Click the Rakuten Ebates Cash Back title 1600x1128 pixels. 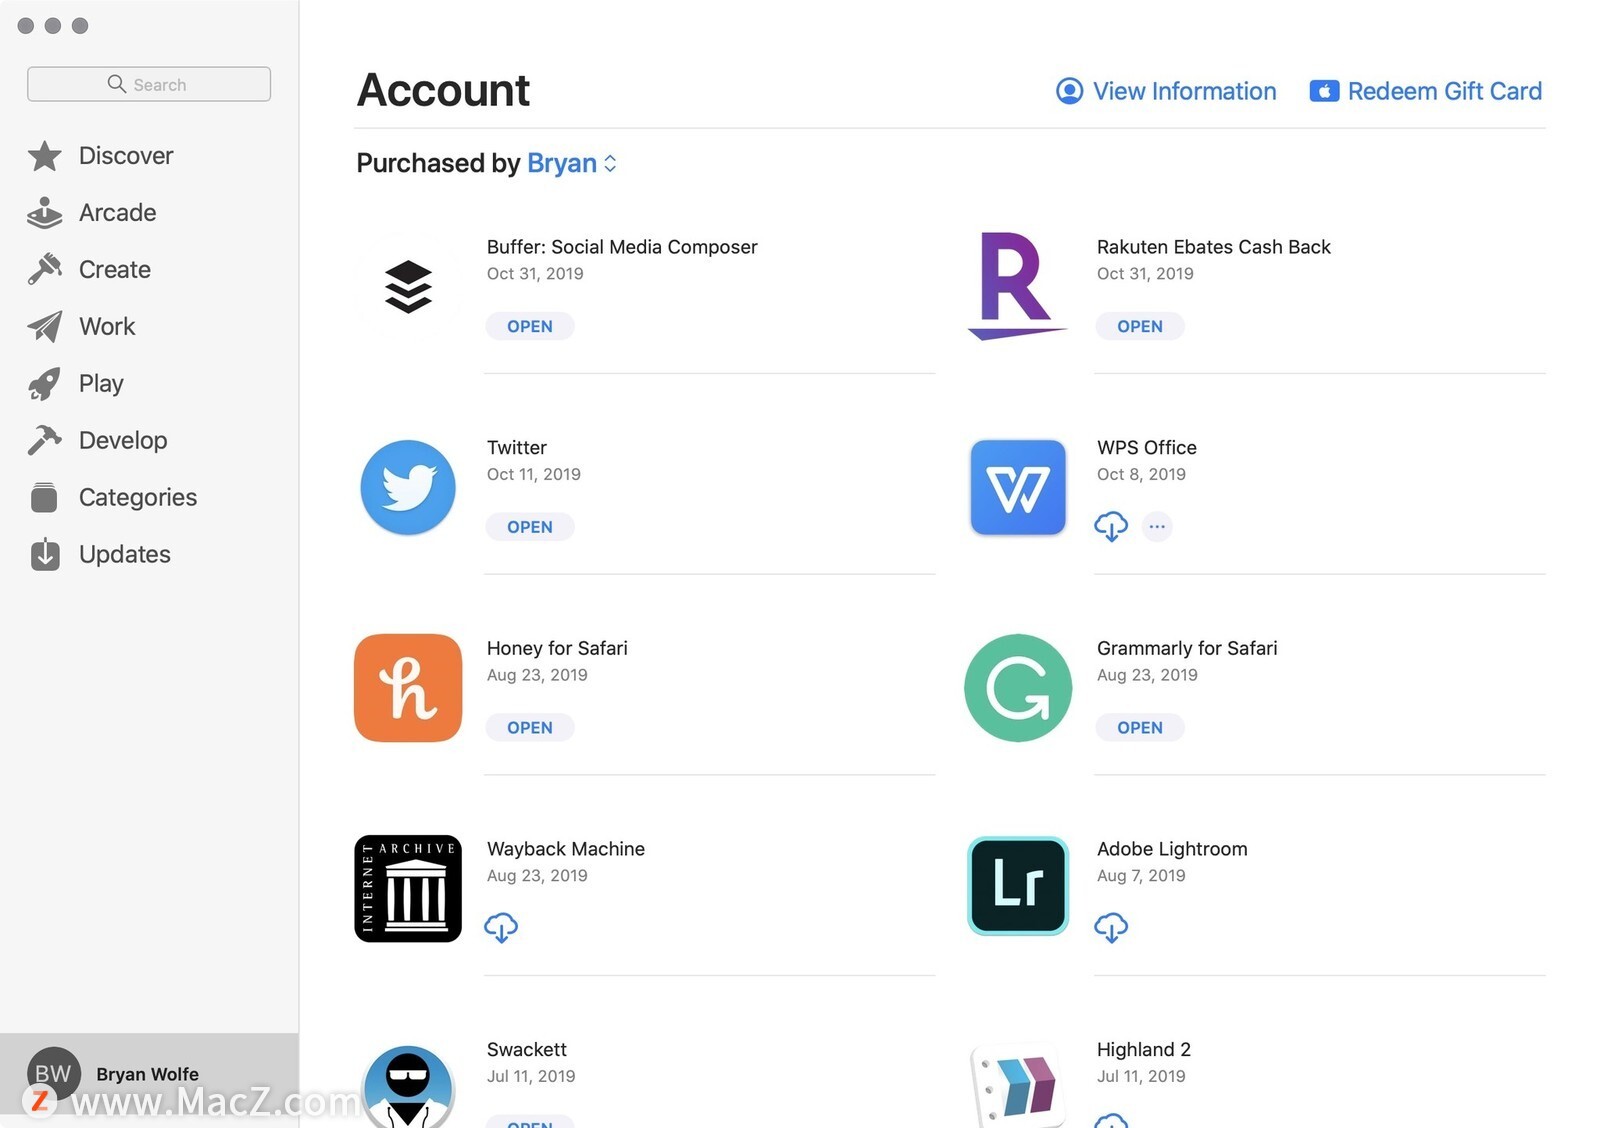tap(1214, 247)
